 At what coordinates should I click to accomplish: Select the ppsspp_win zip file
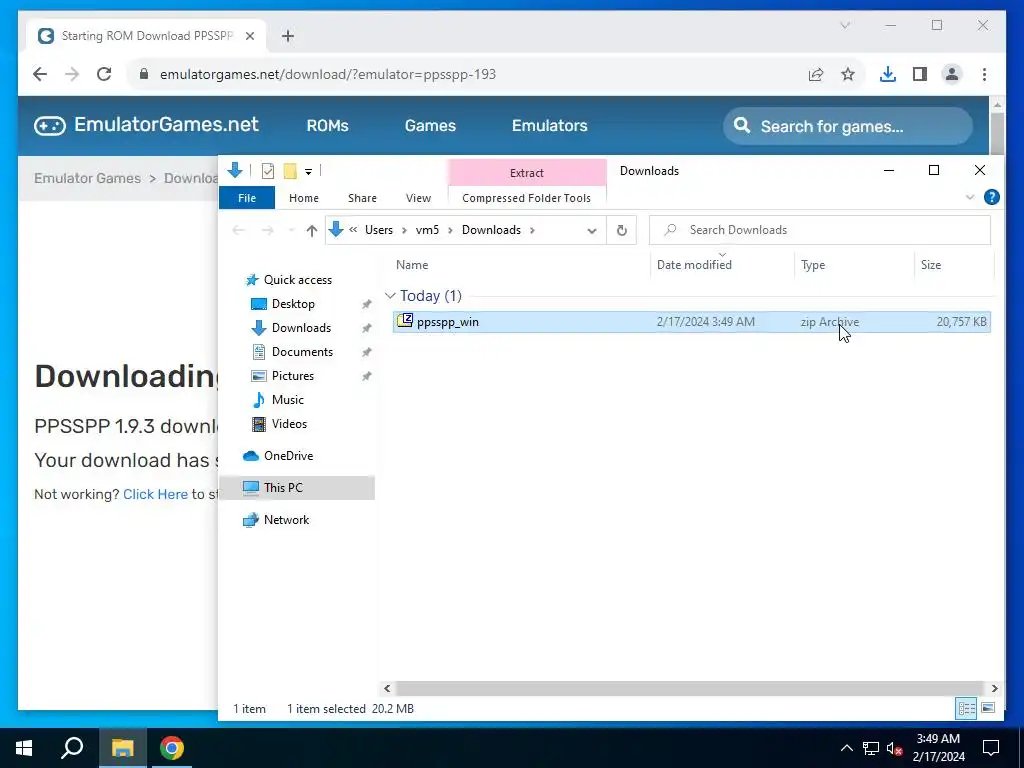click(692, 322)
